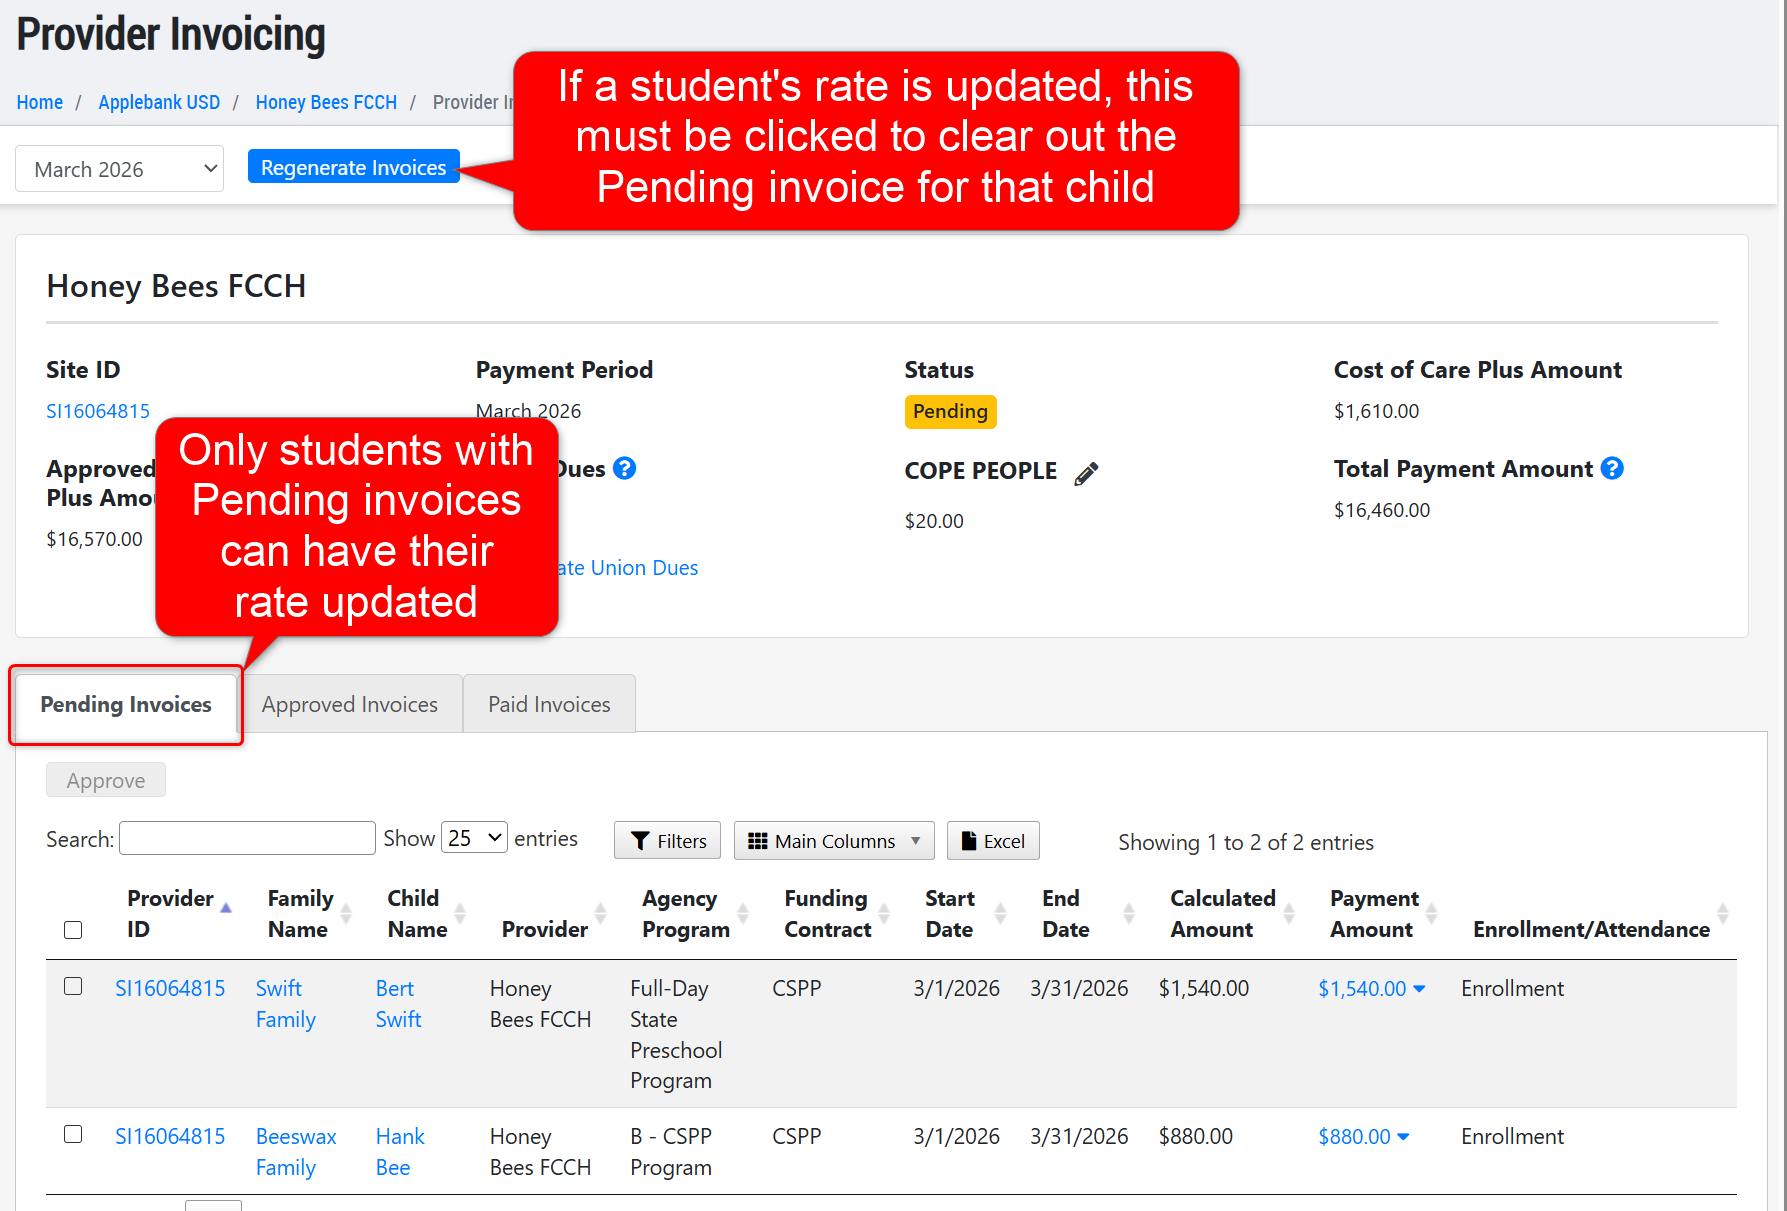Sort by Payment Amount column
This screenshot has width=1787, height=1211.
(x=1431, y=913)
